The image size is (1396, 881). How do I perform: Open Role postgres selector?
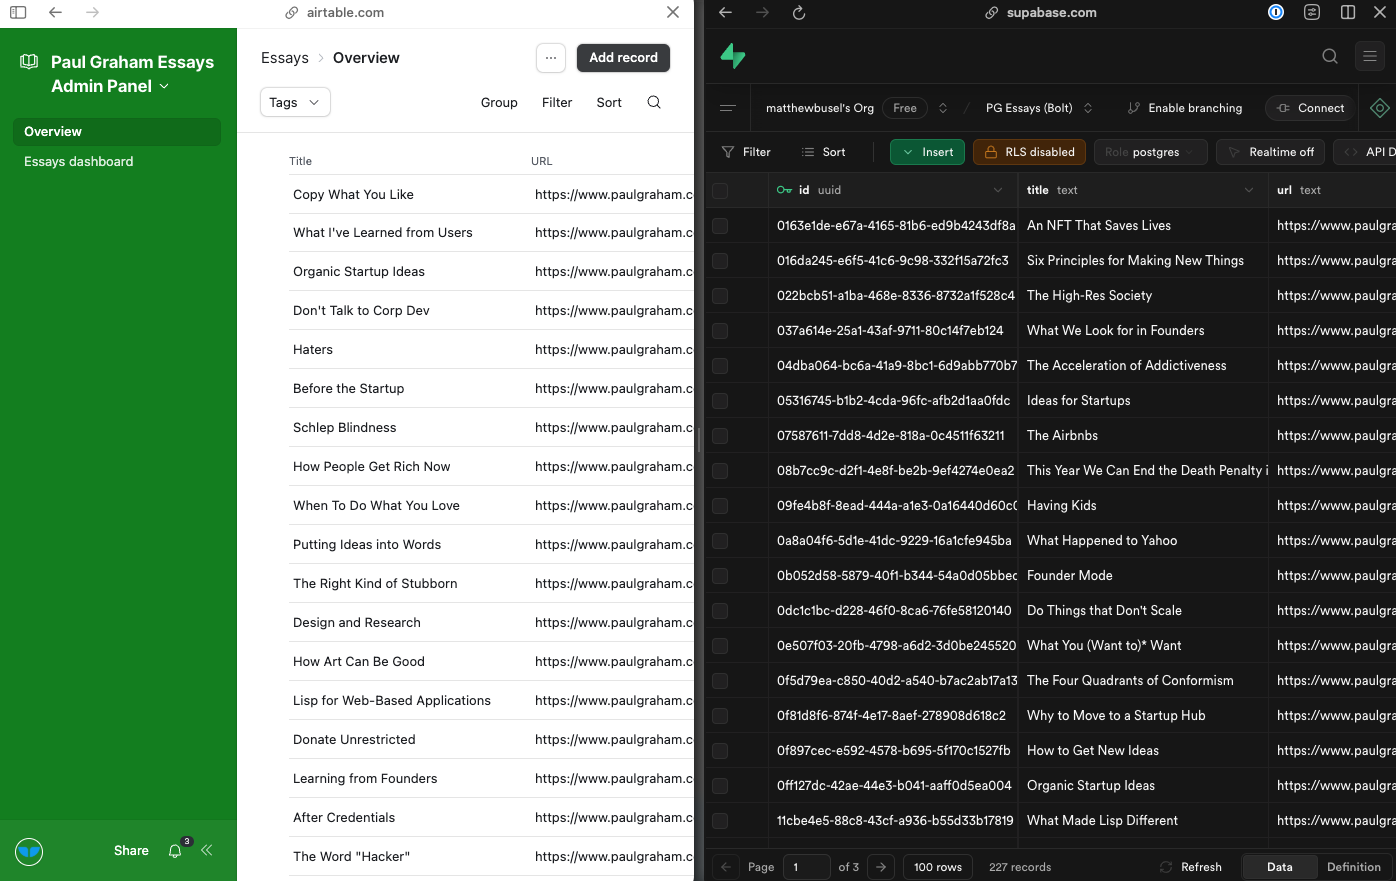[x=1151, y=152]
